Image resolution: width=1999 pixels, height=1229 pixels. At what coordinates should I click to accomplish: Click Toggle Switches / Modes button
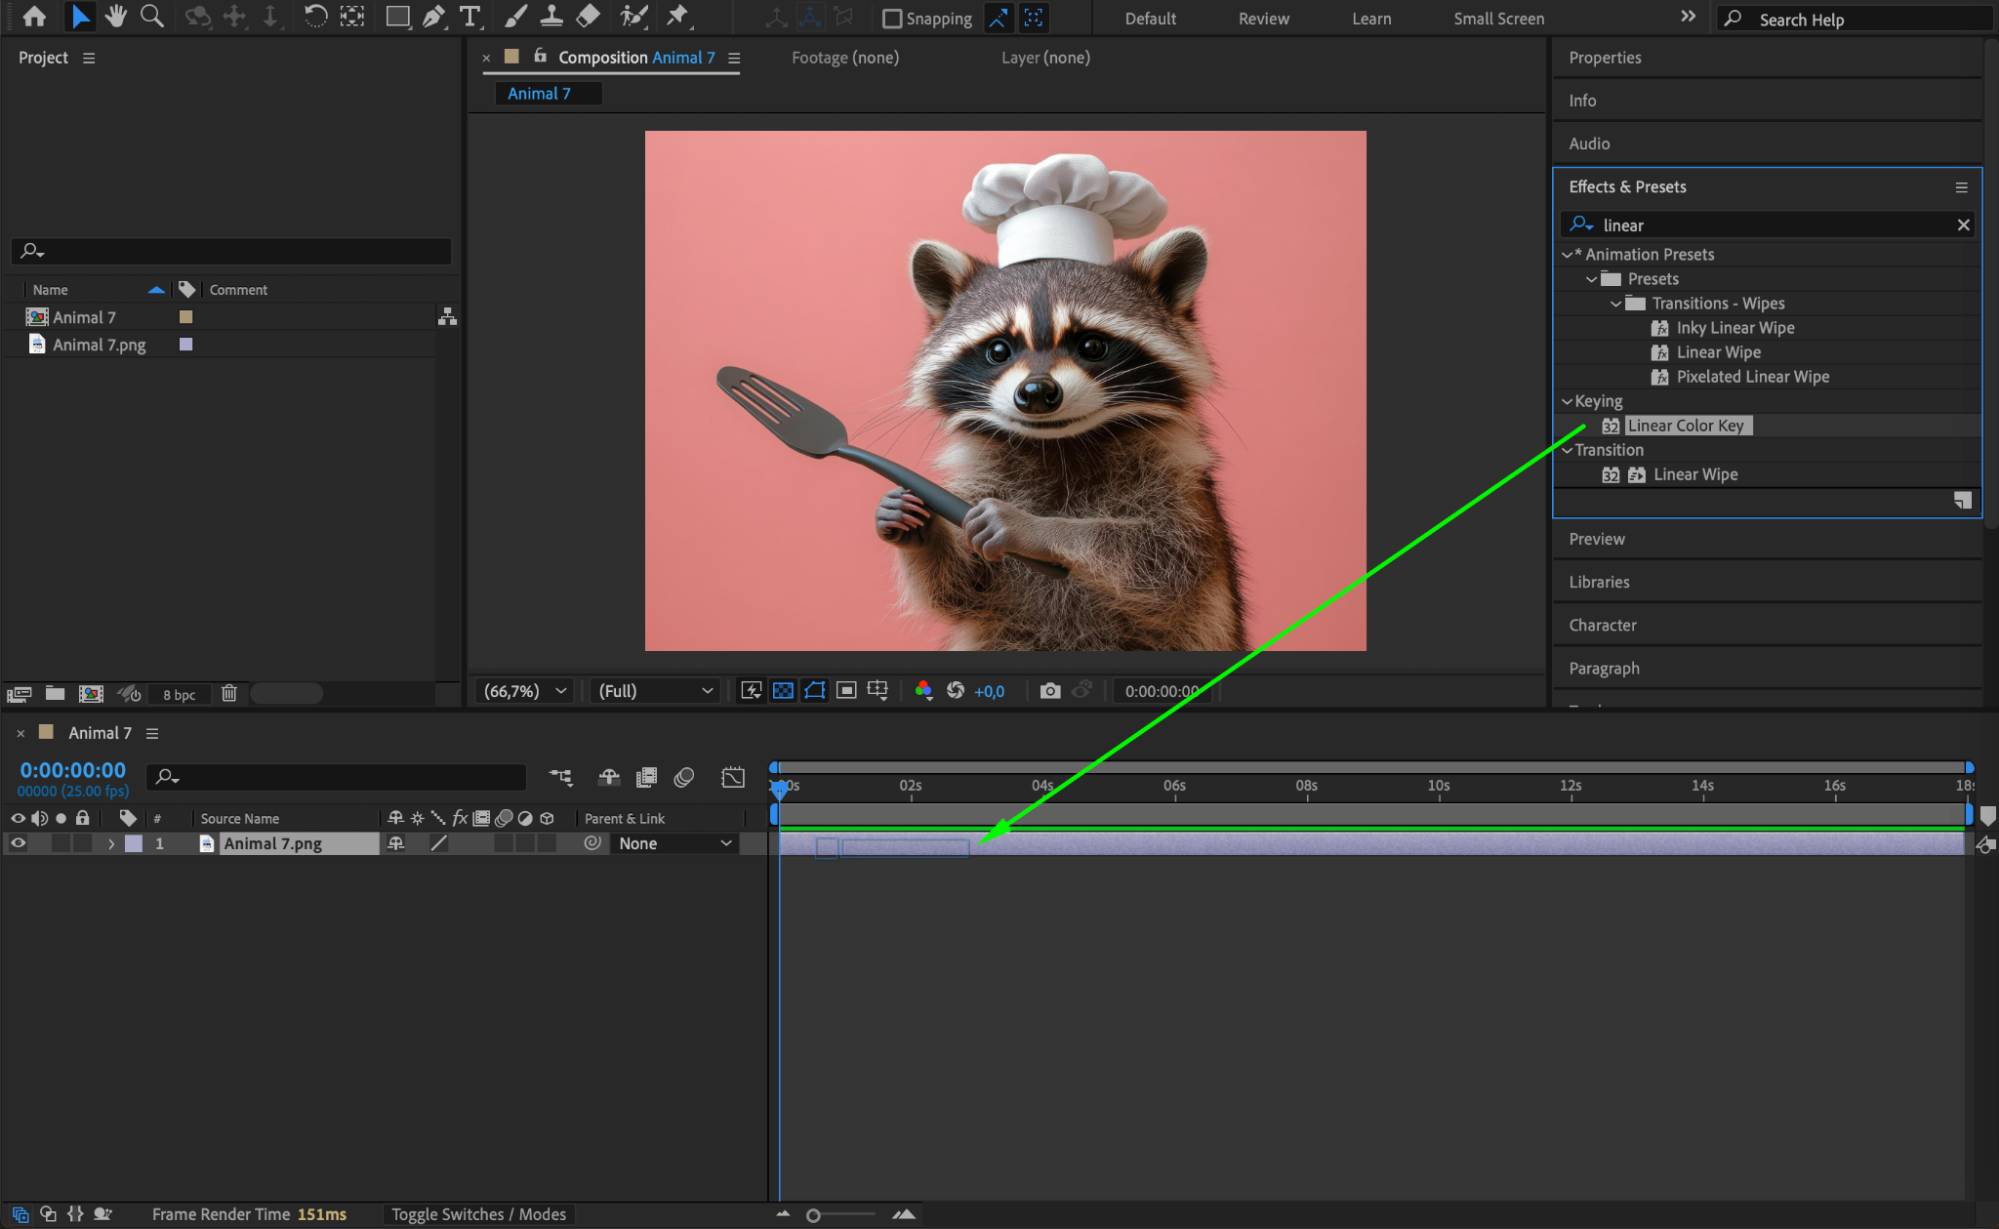click(x=478, y=1214)
